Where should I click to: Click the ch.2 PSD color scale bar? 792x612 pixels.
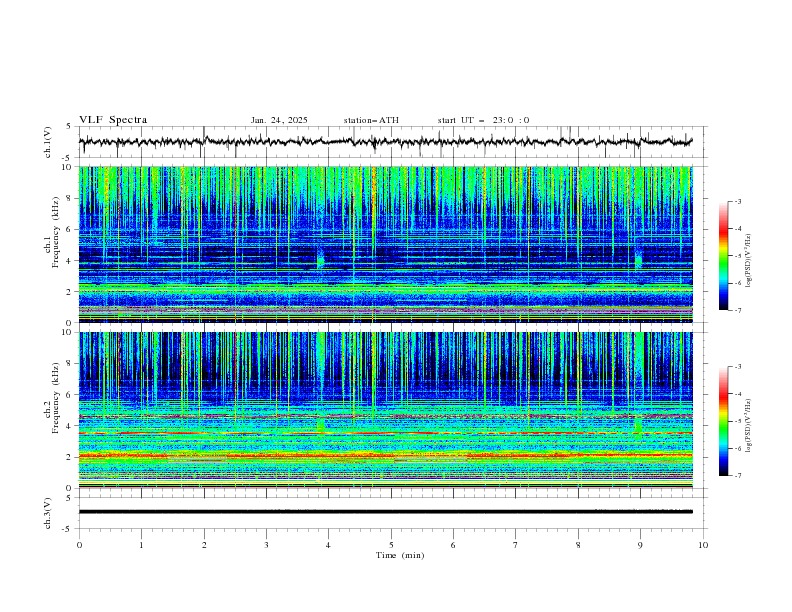click(x=723, y=421)
